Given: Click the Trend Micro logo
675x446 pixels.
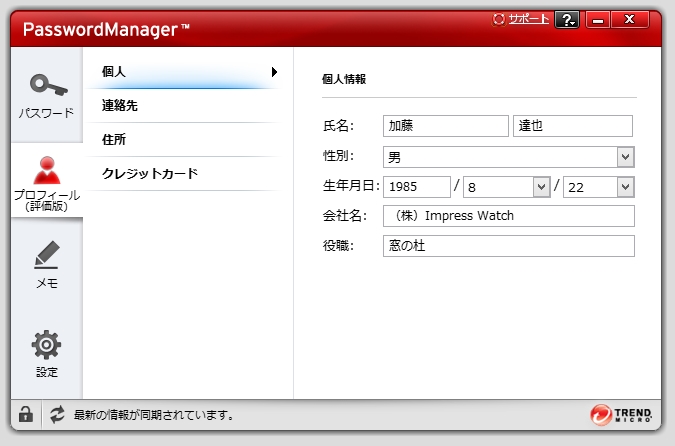Looking at the screenshot, I should [x=620, y=415].
